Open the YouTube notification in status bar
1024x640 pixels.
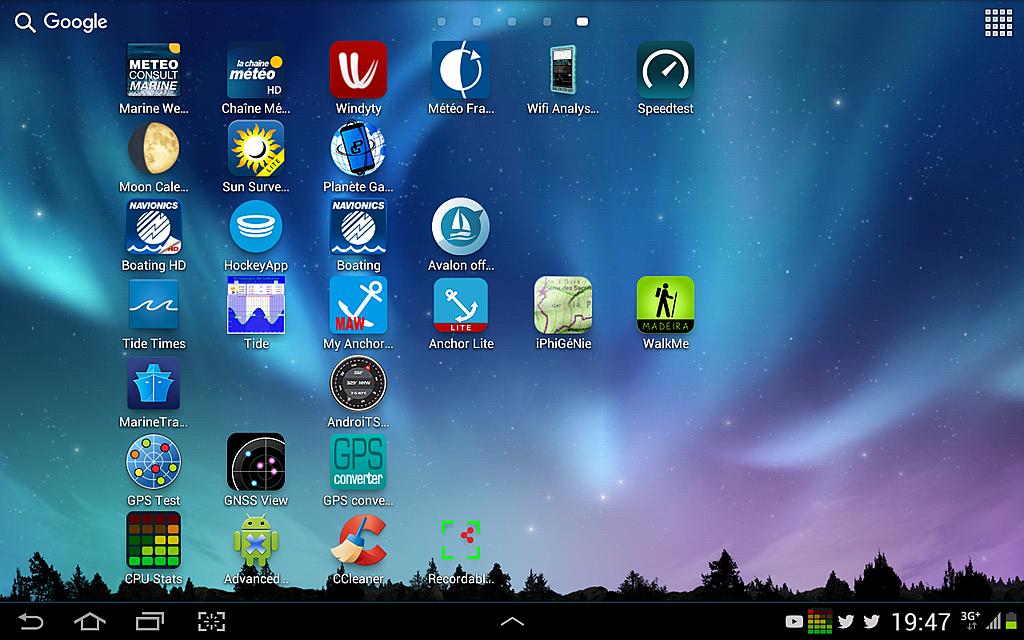794,621
